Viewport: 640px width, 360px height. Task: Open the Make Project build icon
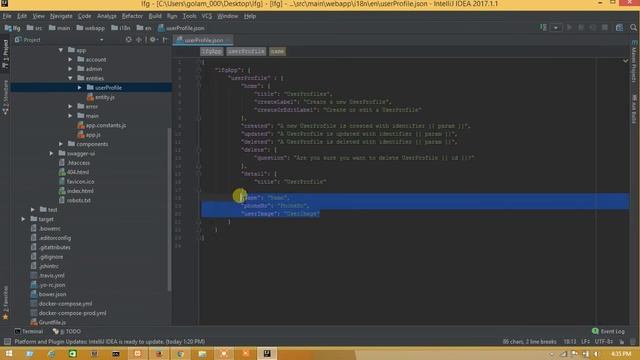point(543,27)
